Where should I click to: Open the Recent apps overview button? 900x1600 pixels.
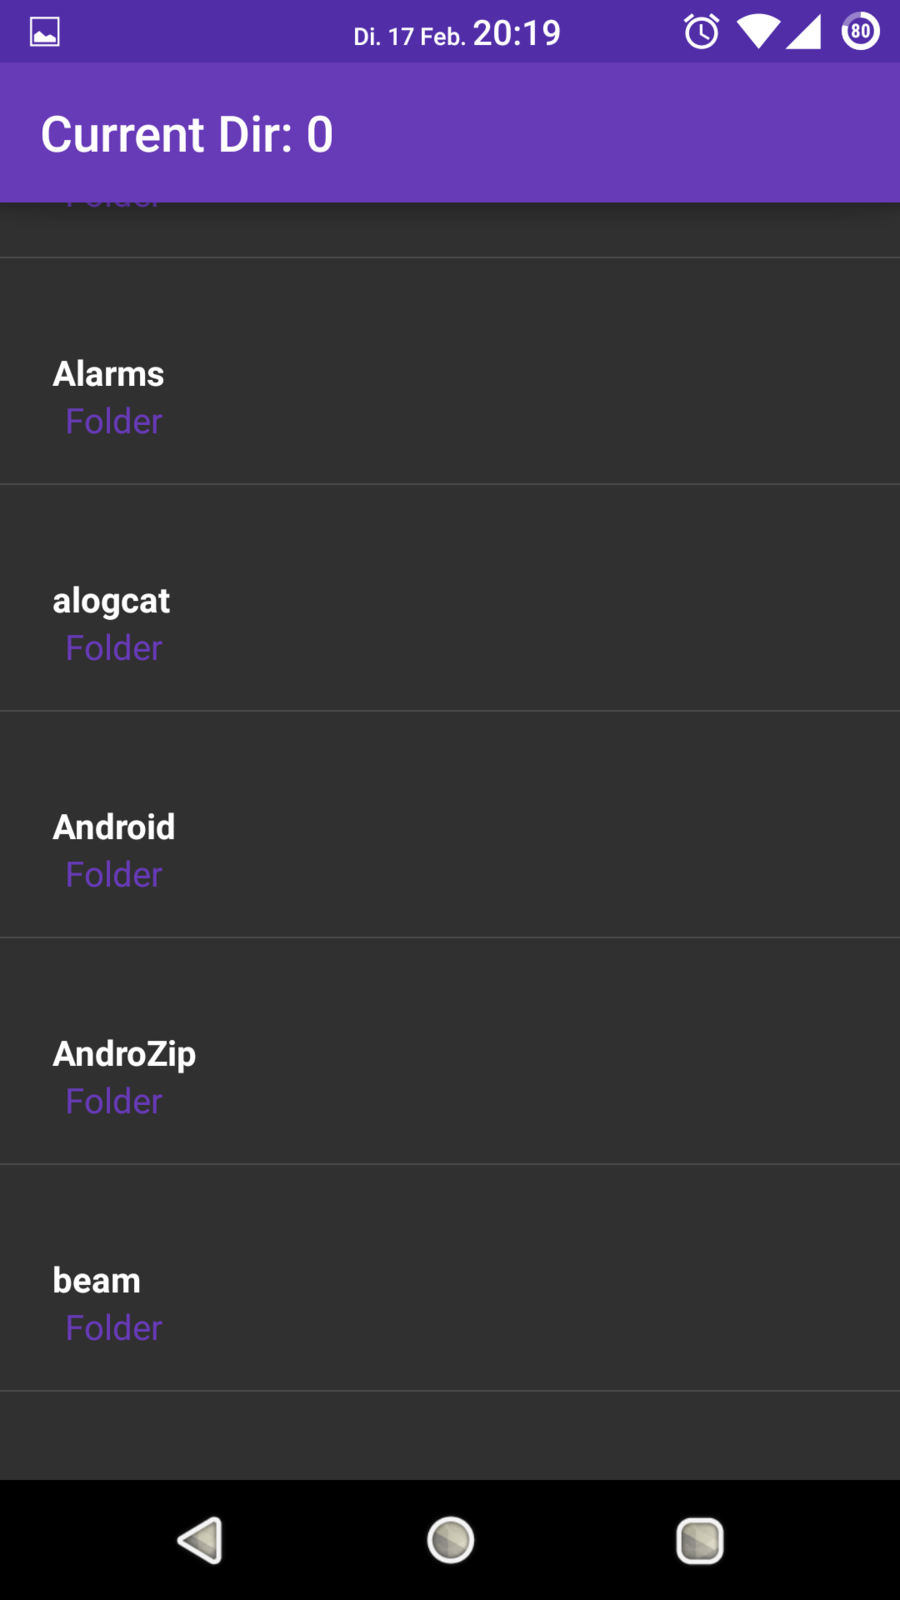pyautogui.click(x=700, y=1540)
